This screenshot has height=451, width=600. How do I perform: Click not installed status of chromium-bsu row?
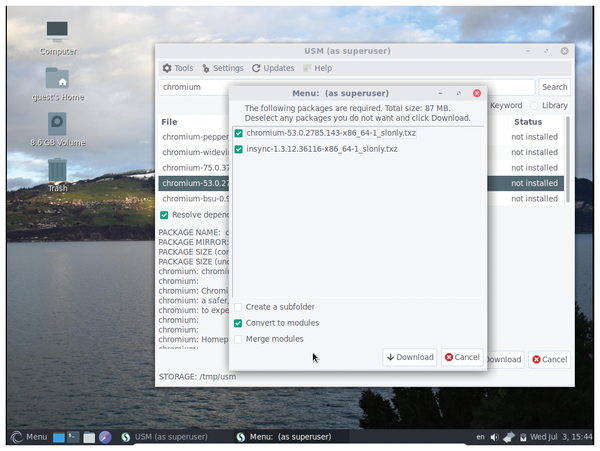tap(534, 199)
